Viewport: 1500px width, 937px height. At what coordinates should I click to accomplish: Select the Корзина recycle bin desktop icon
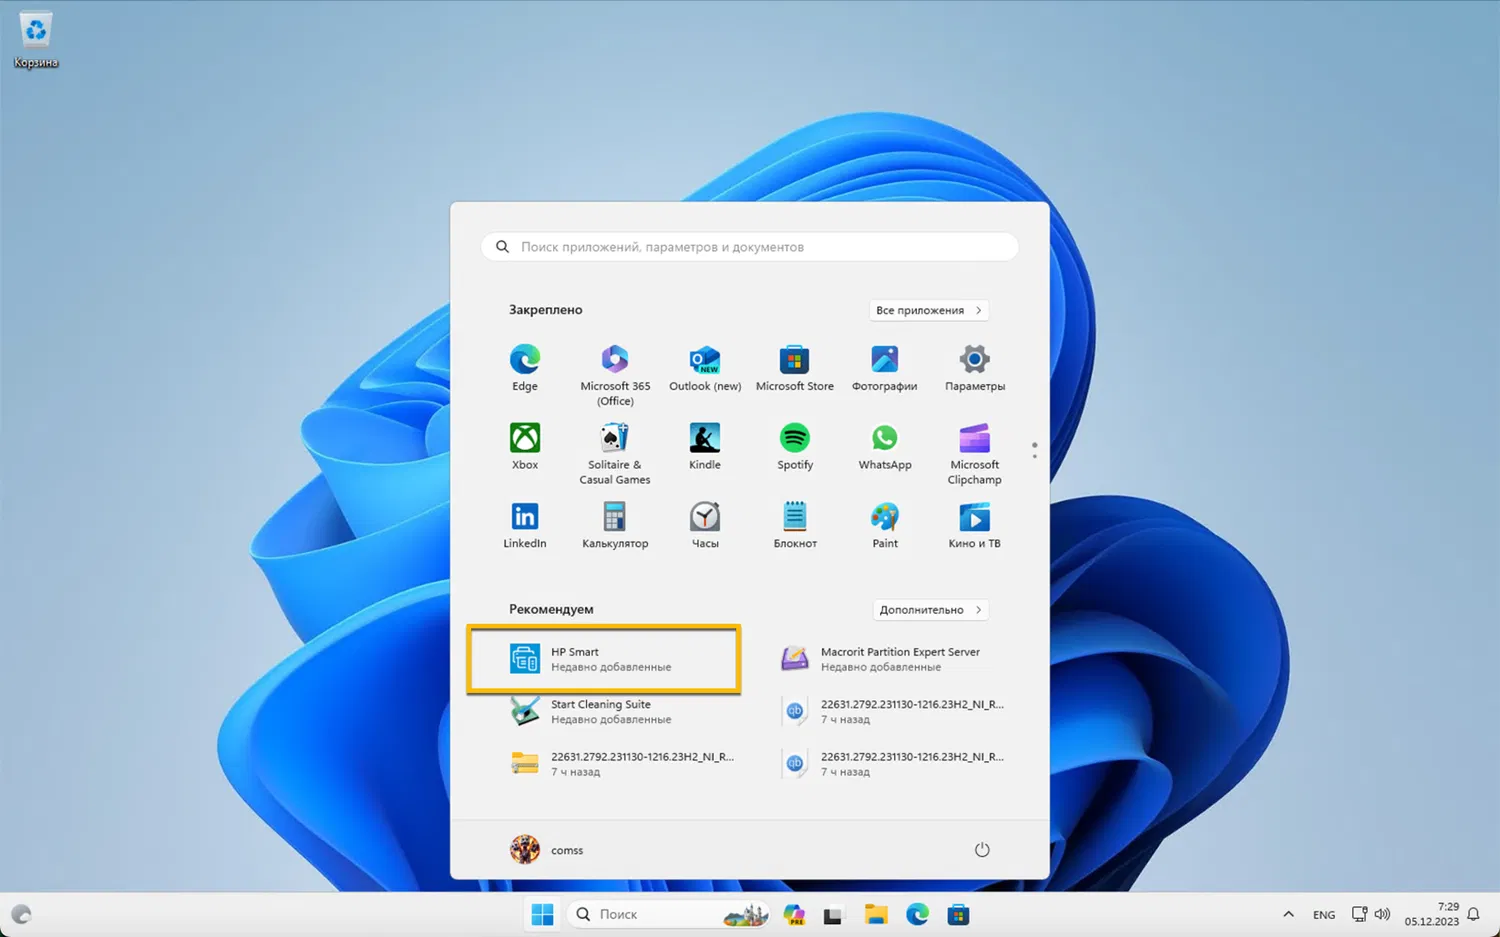pyautogui.click(x=36, y=41)
